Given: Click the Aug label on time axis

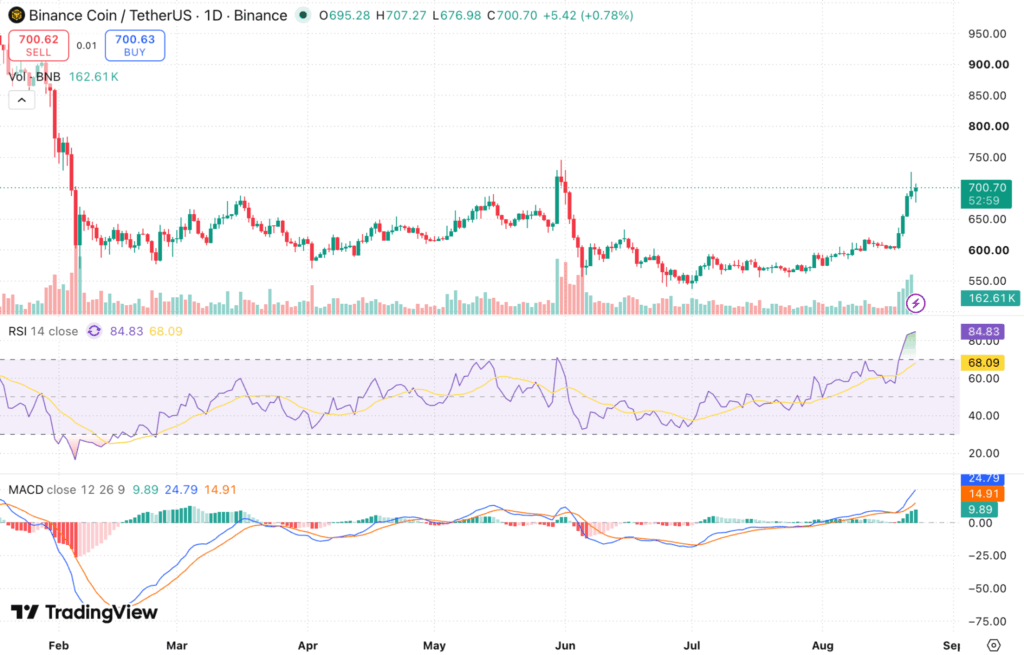Looking at the screenshot, I should pyautogui.click(x=822, y=645).
